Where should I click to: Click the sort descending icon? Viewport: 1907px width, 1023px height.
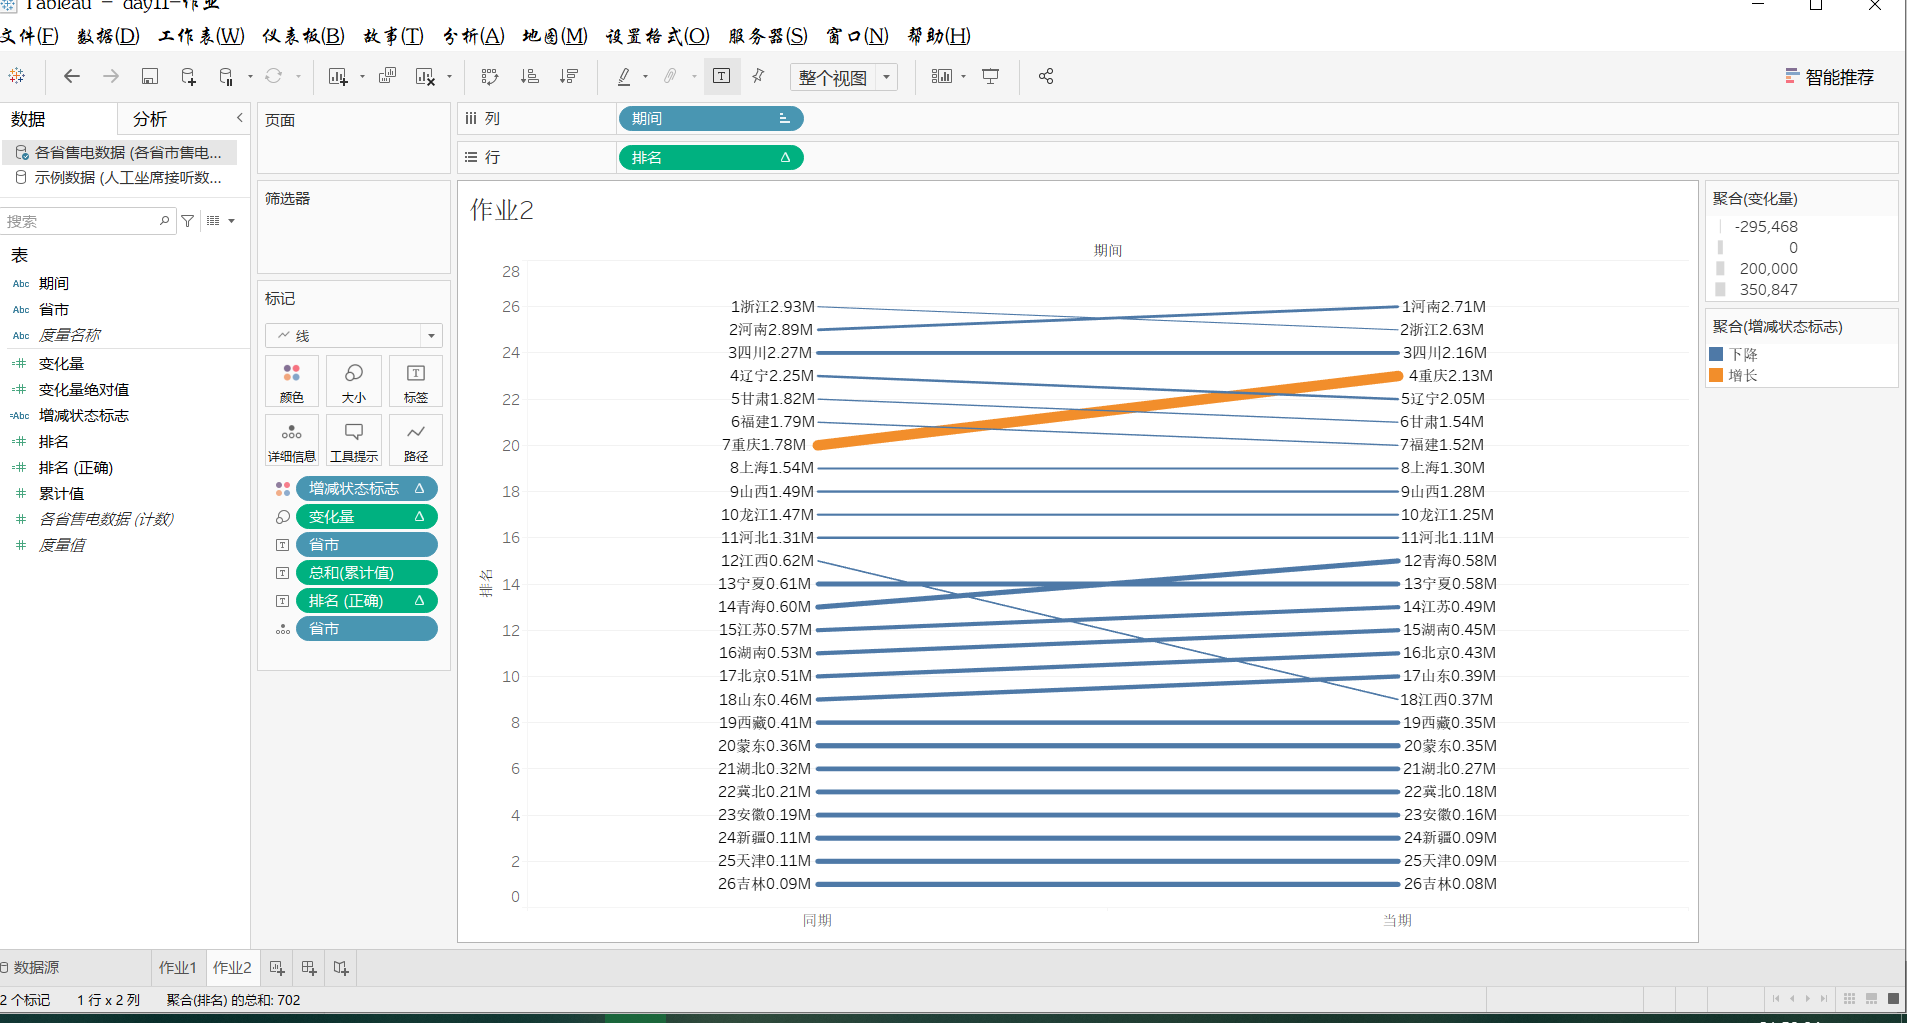(569, 76)
